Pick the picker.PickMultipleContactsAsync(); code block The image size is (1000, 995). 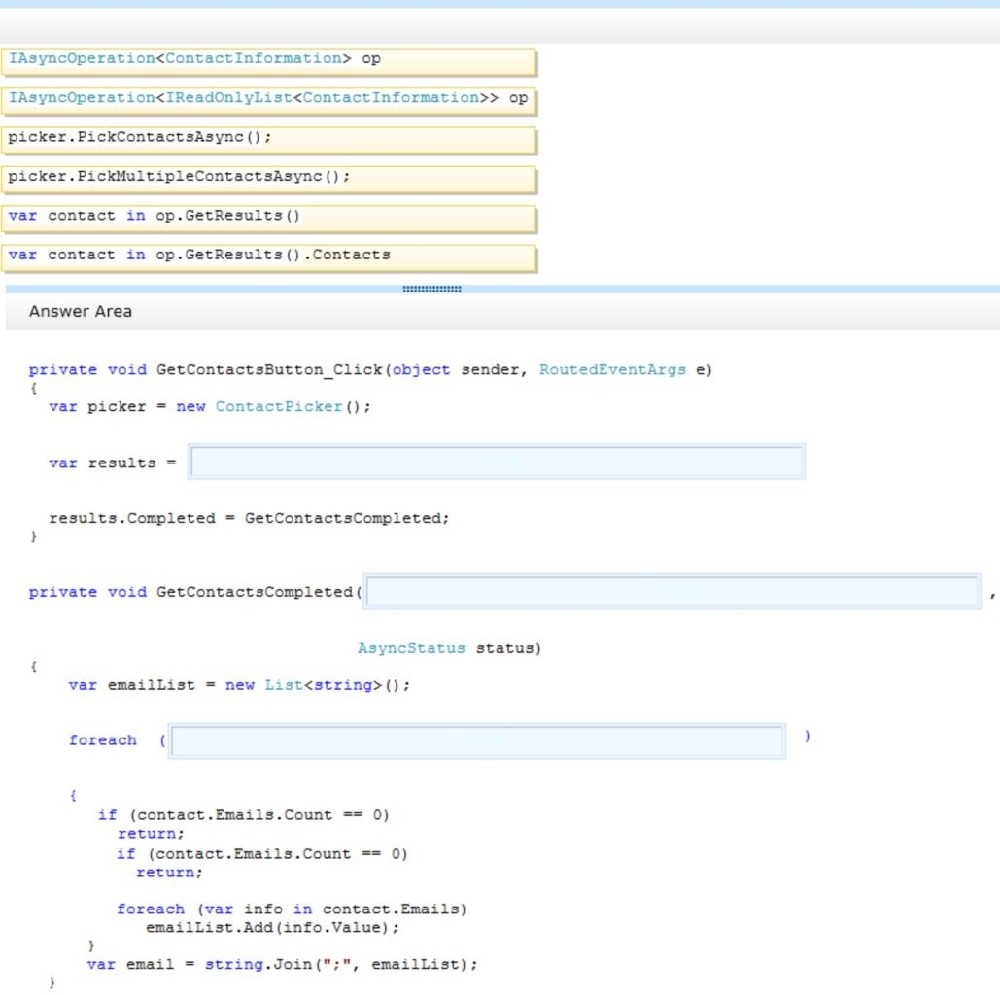[268, 180]
